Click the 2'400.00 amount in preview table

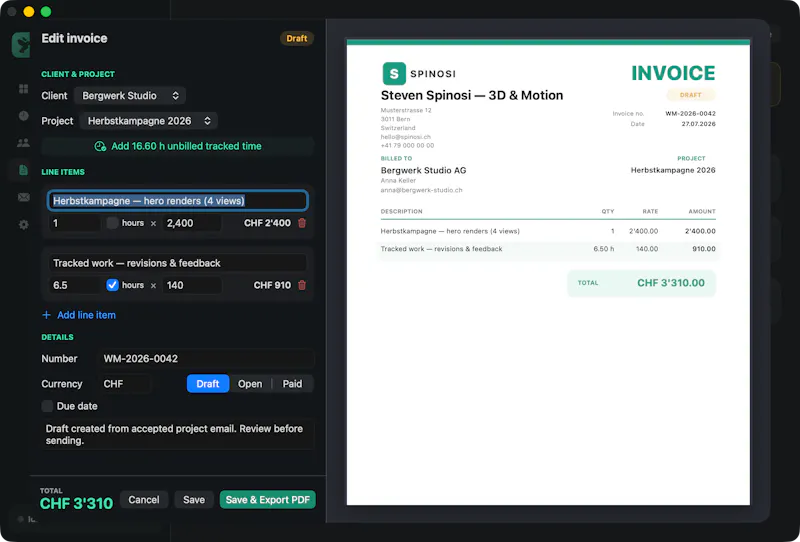[x=700, y=231]
